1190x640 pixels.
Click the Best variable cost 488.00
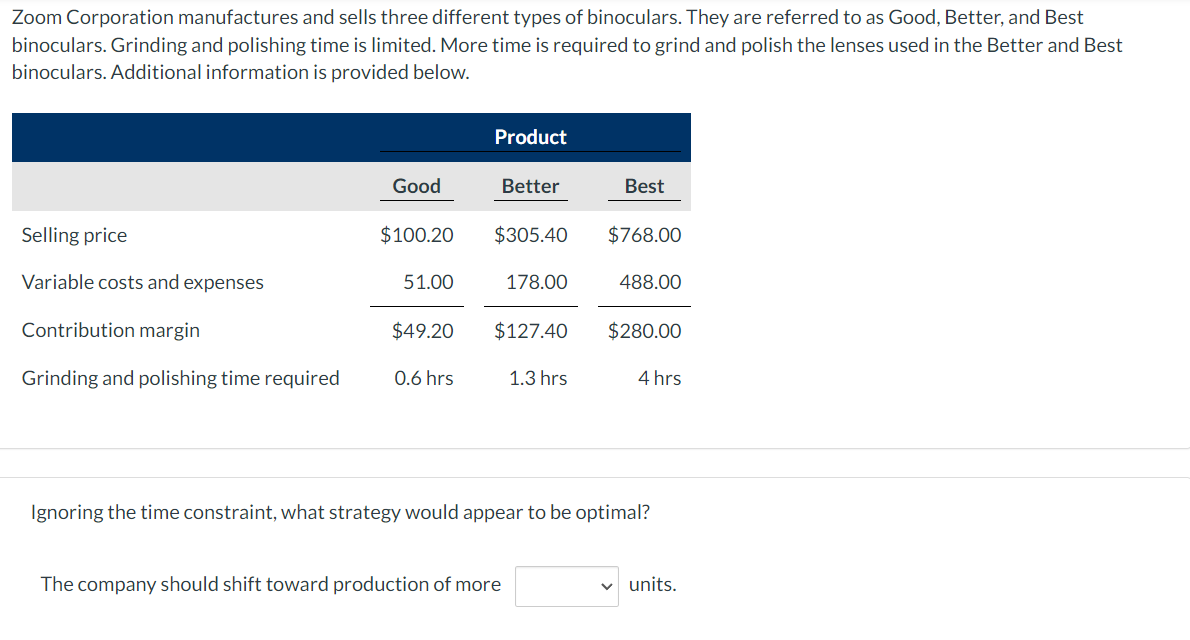[x=650, y=282]
